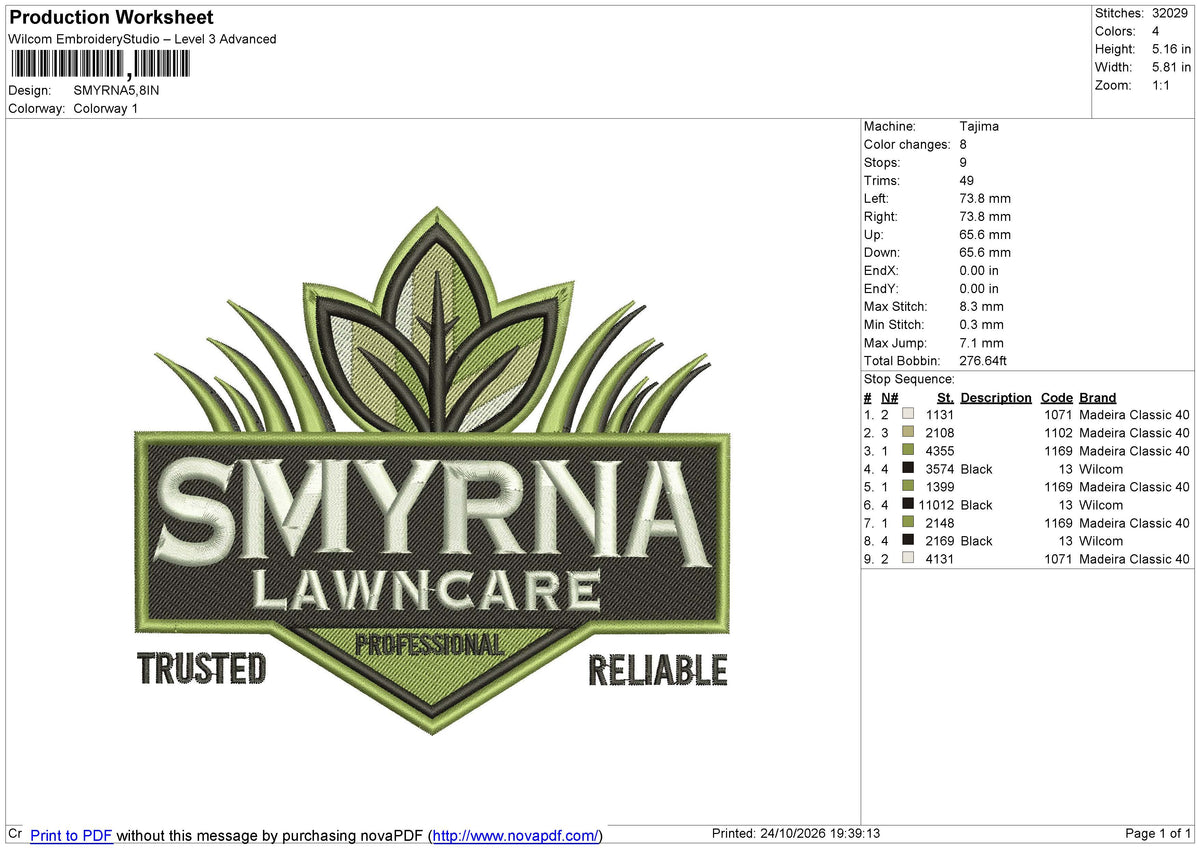
Task: Click 'Wilcom' brand in stop 4 row
Action: [x=1101, y=469]
